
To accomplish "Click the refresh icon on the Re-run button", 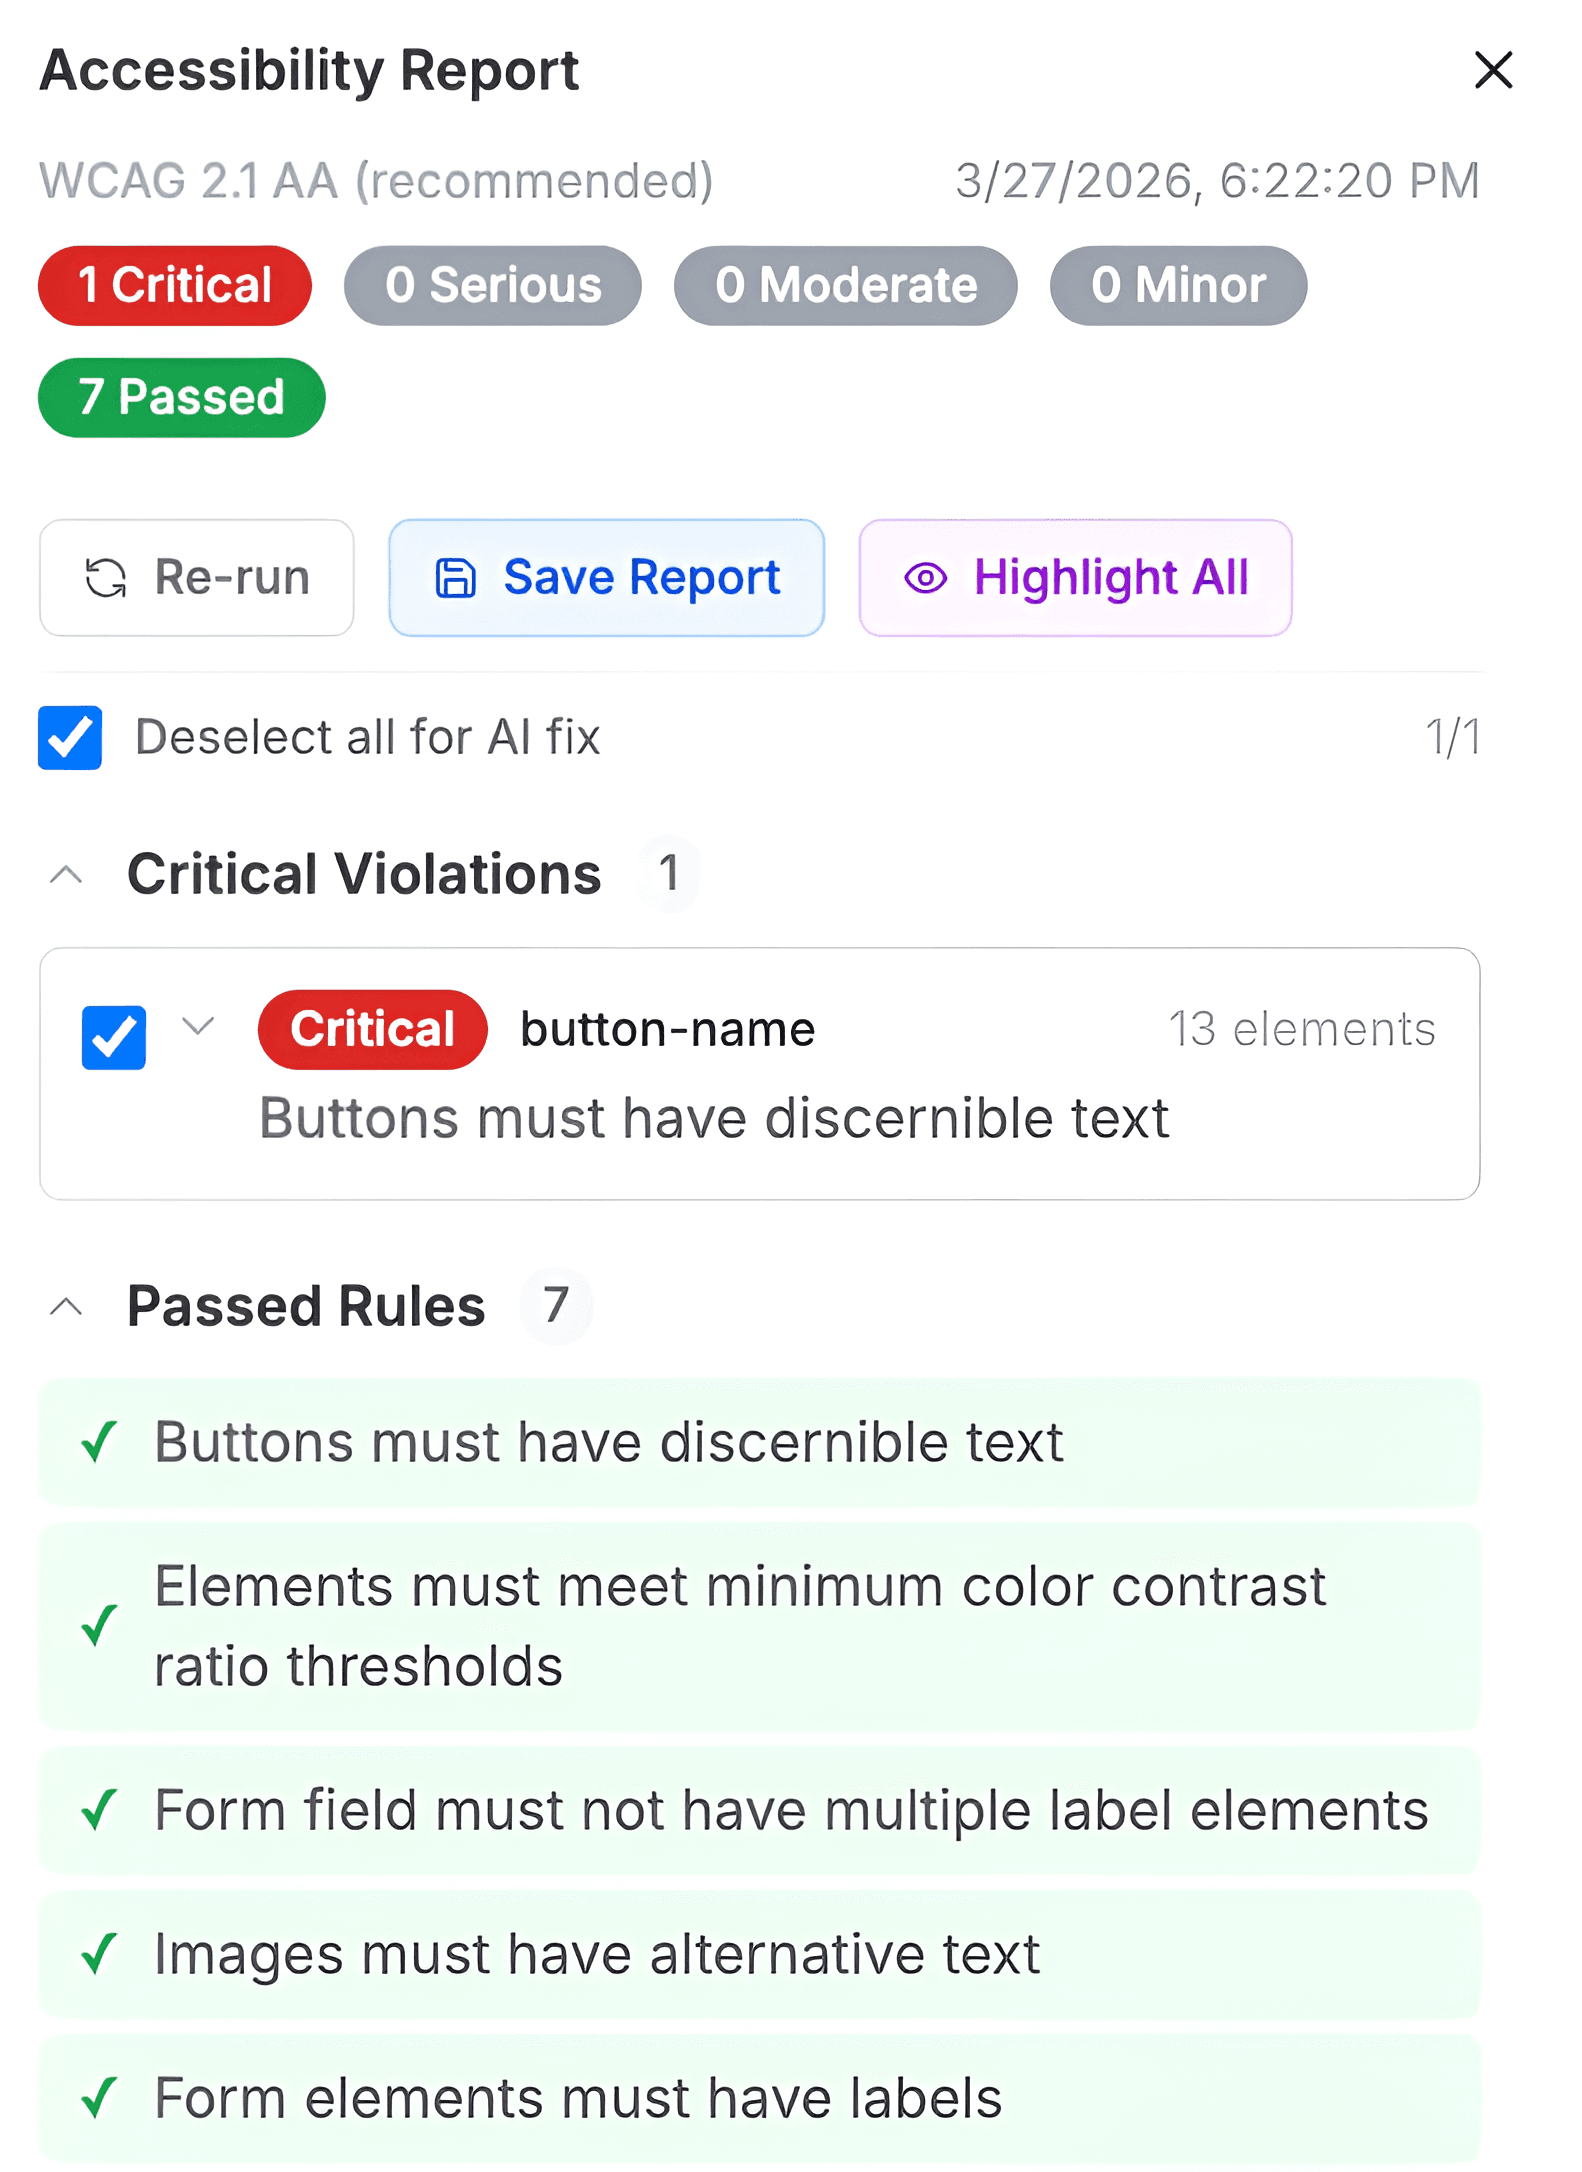I will tap(107, 578).
